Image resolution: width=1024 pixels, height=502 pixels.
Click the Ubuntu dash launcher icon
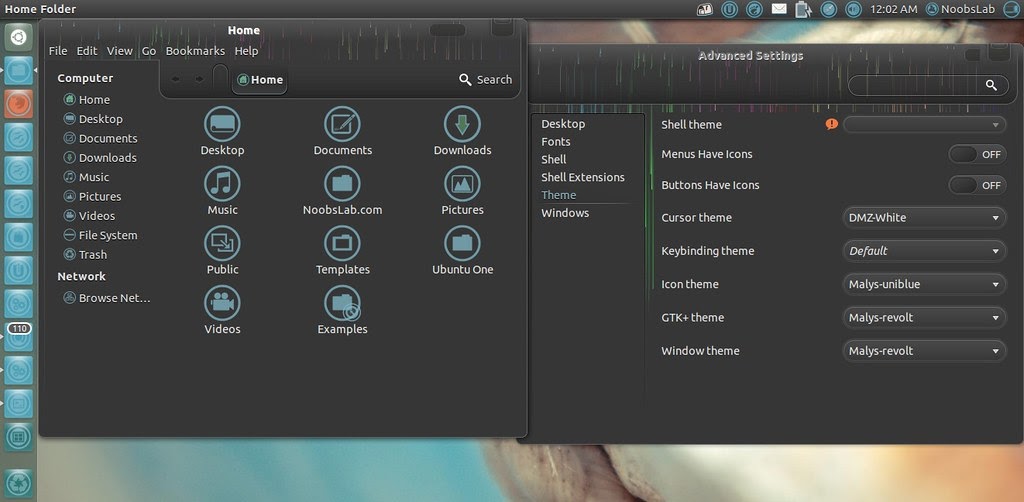point(19,37)
